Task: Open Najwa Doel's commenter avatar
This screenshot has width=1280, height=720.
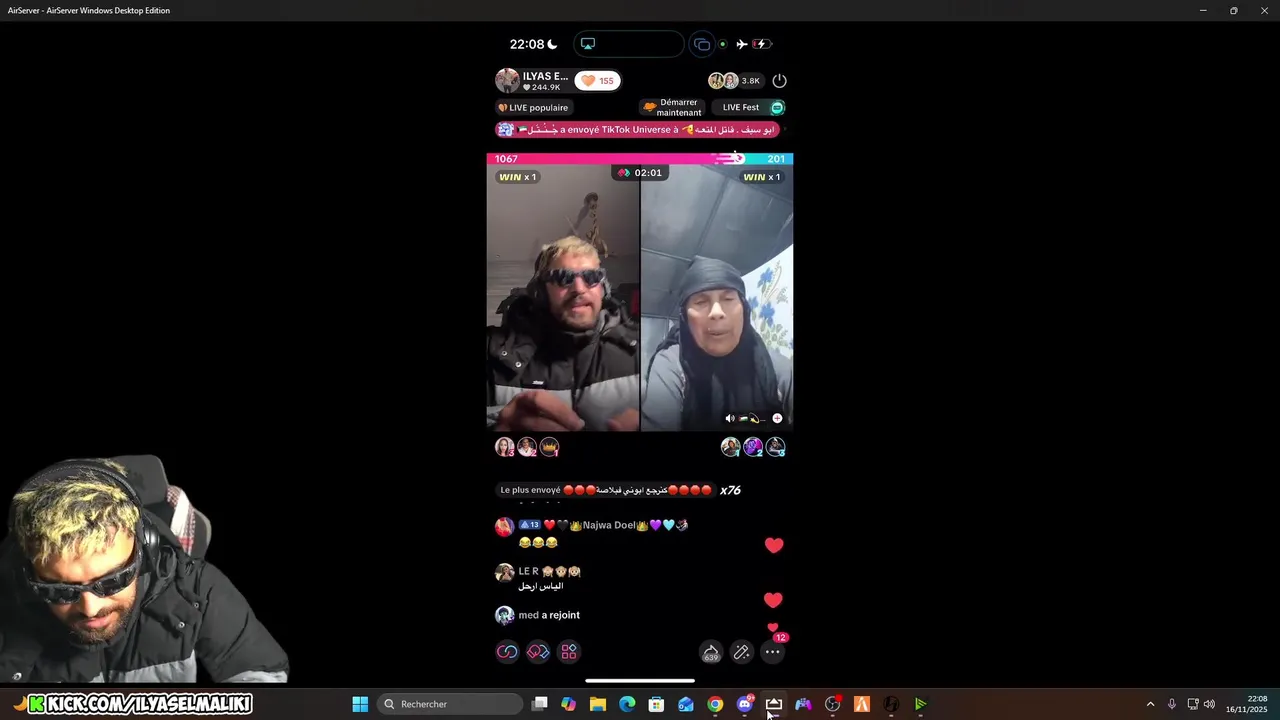Action: 505,527
